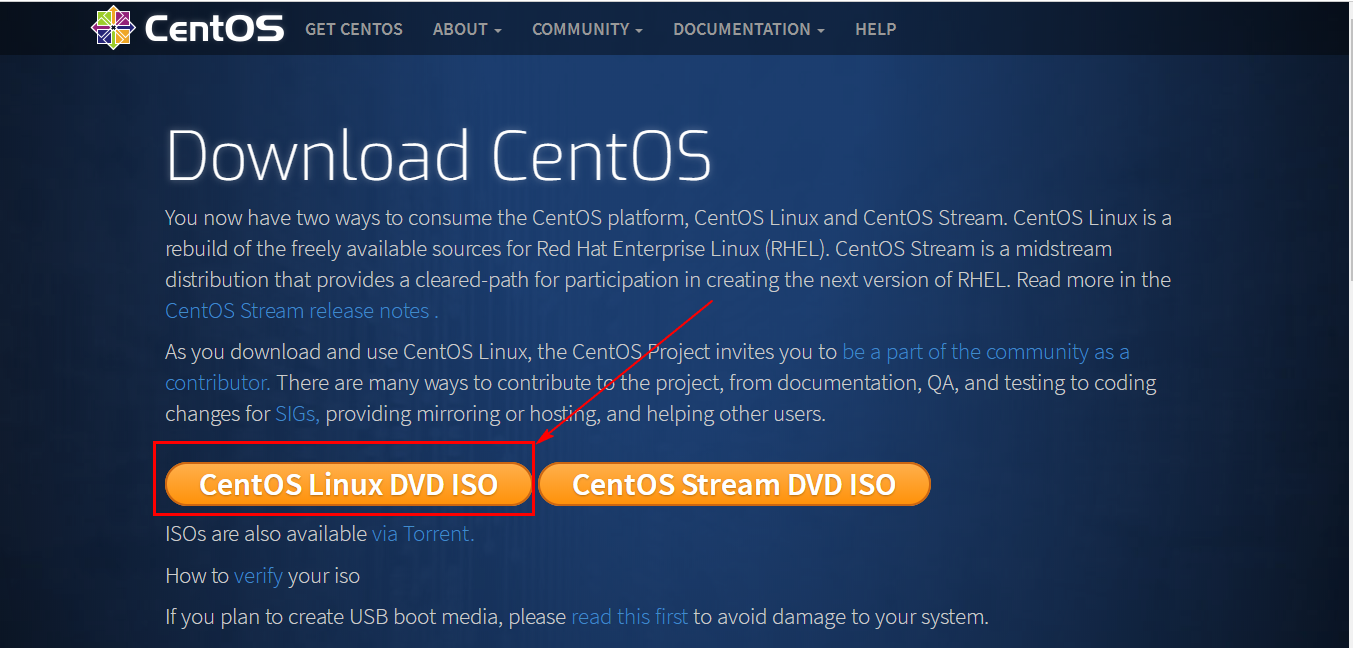The width and height of the screenshot is (1353, 648).
Task: Visit the SIGs link
Action: click(297, 414)
